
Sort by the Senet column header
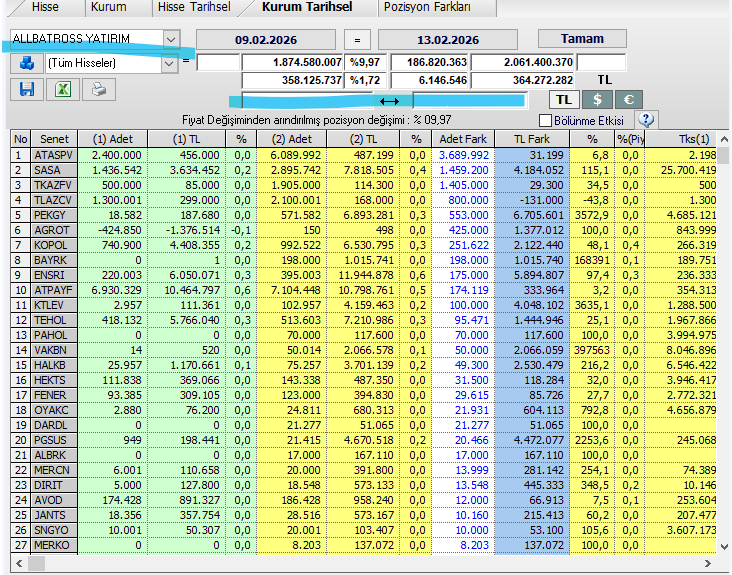tap(54, 139)
